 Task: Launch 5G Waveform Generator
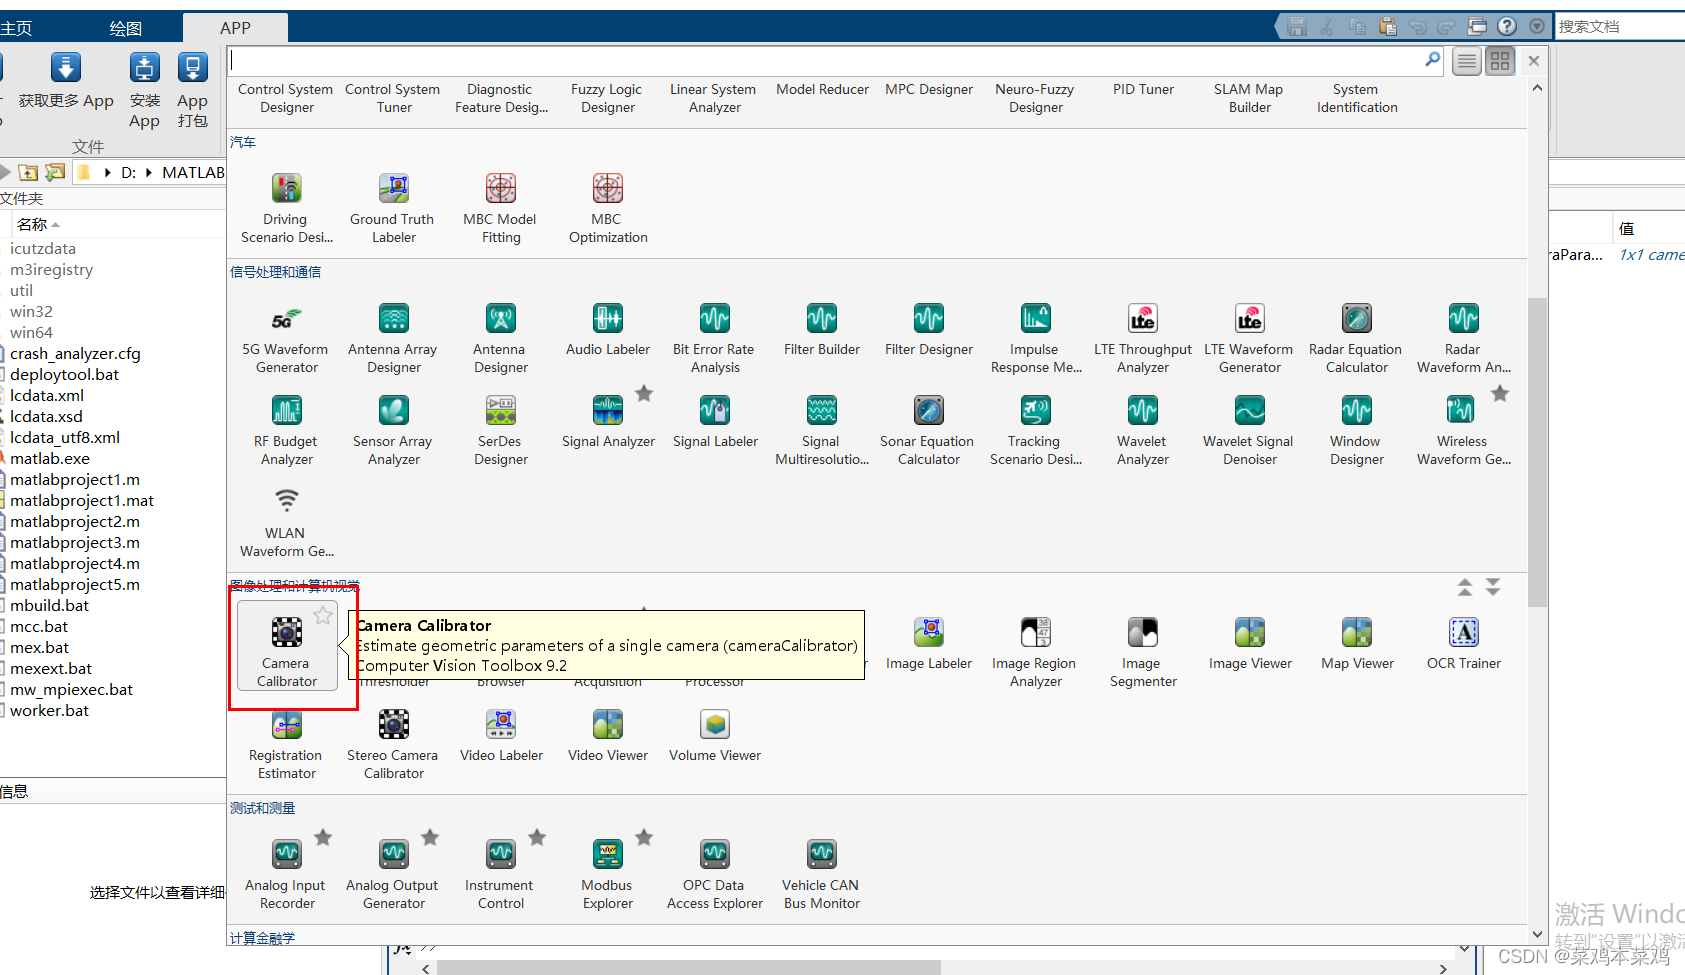(287, 338)
